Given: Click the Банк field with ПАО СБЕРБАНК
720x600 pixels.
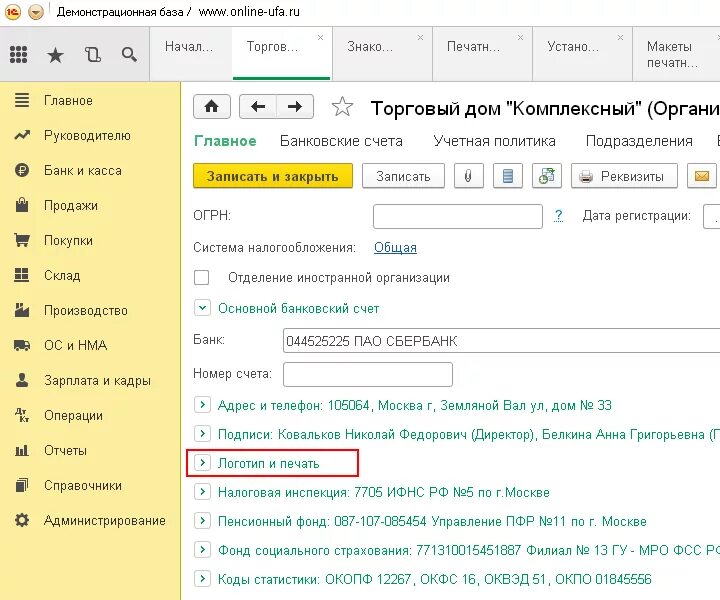Looking at the screenshot, I should (501, 341).
